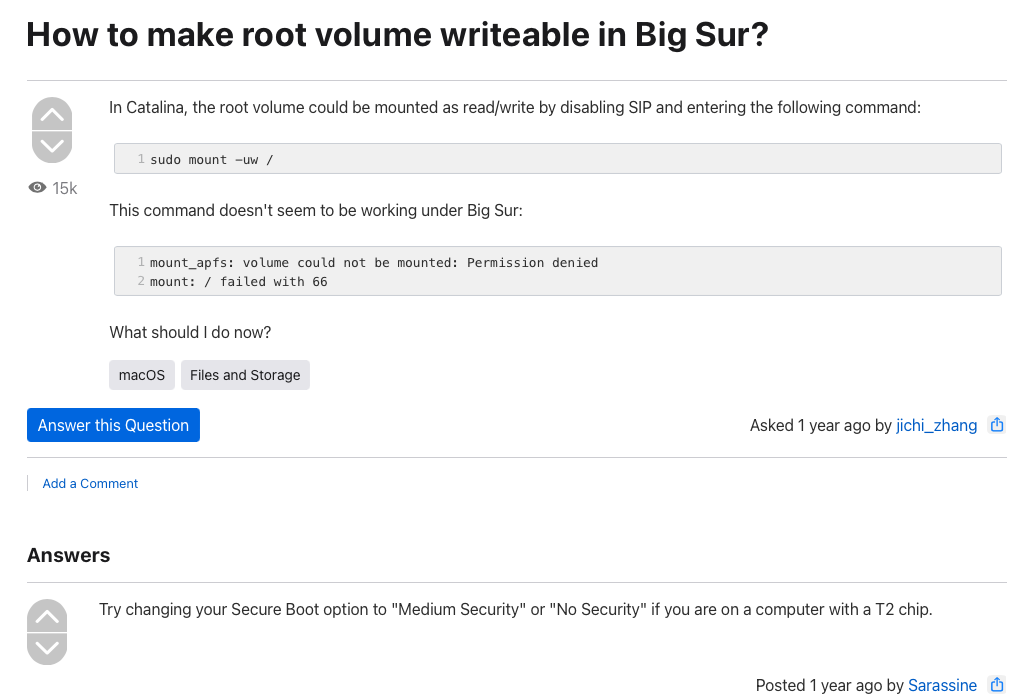Click the Answer this Question button
This screenshot has width=1014, height=700.
(113, 425)
